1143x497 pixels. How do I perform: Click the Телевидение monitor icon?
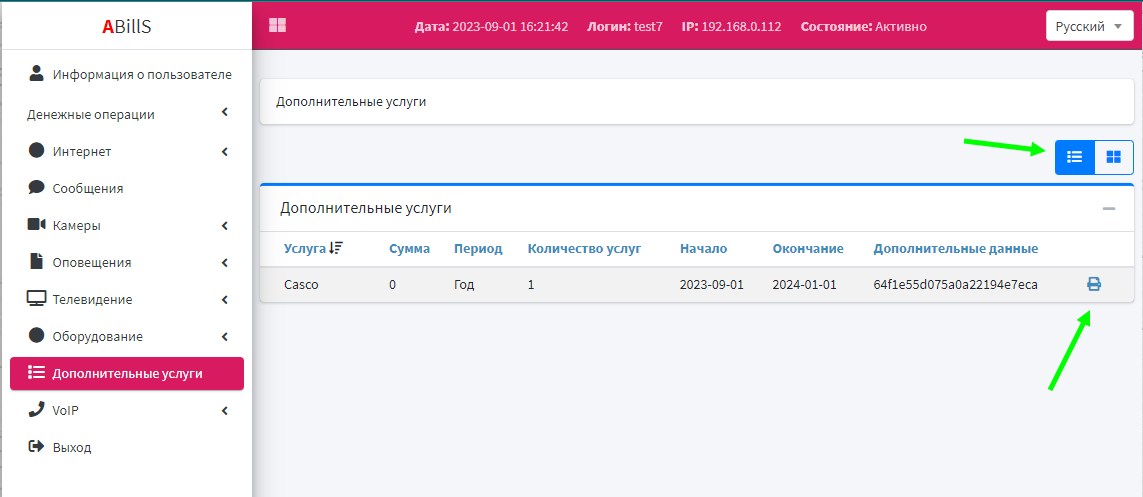36,298
